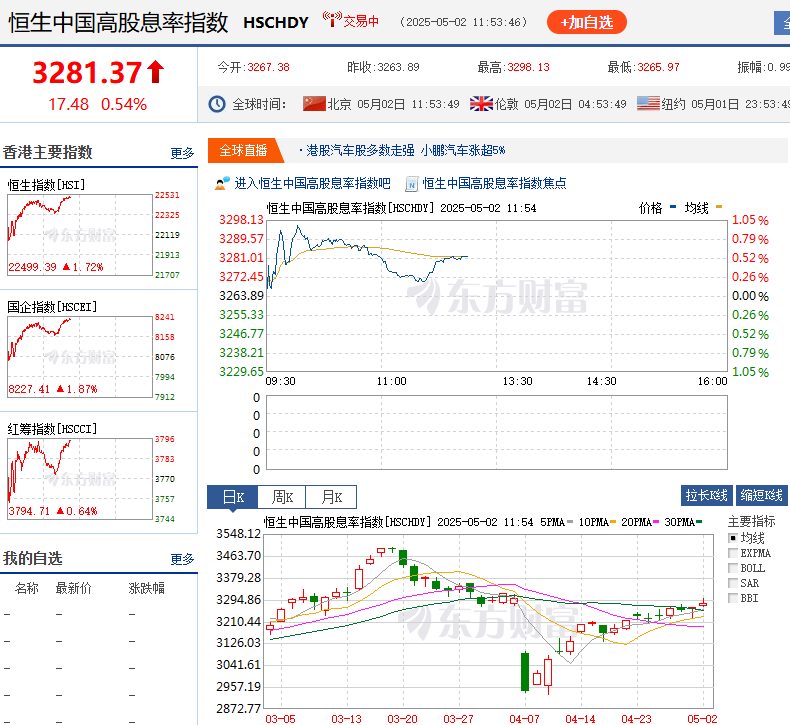Click the global time clock icon

click(217, 104)
